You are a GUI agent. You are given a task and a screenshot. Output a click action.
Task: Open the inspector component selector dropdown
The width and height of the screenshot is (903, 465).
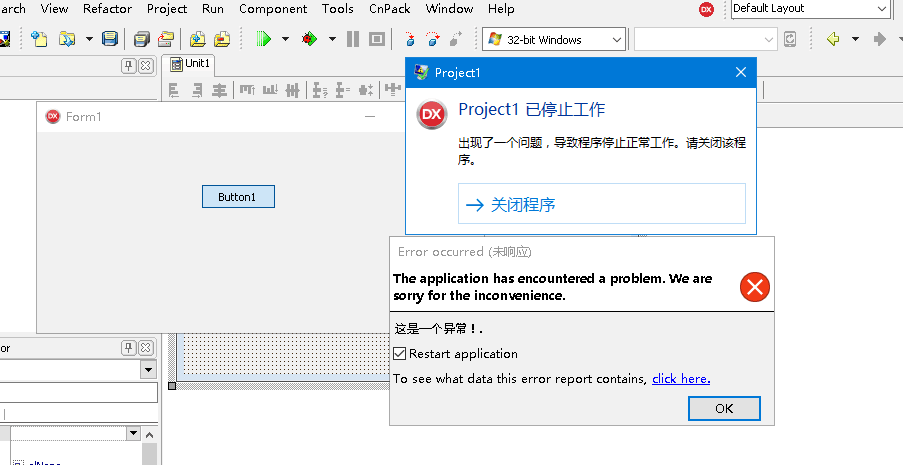tap(149, 369)
